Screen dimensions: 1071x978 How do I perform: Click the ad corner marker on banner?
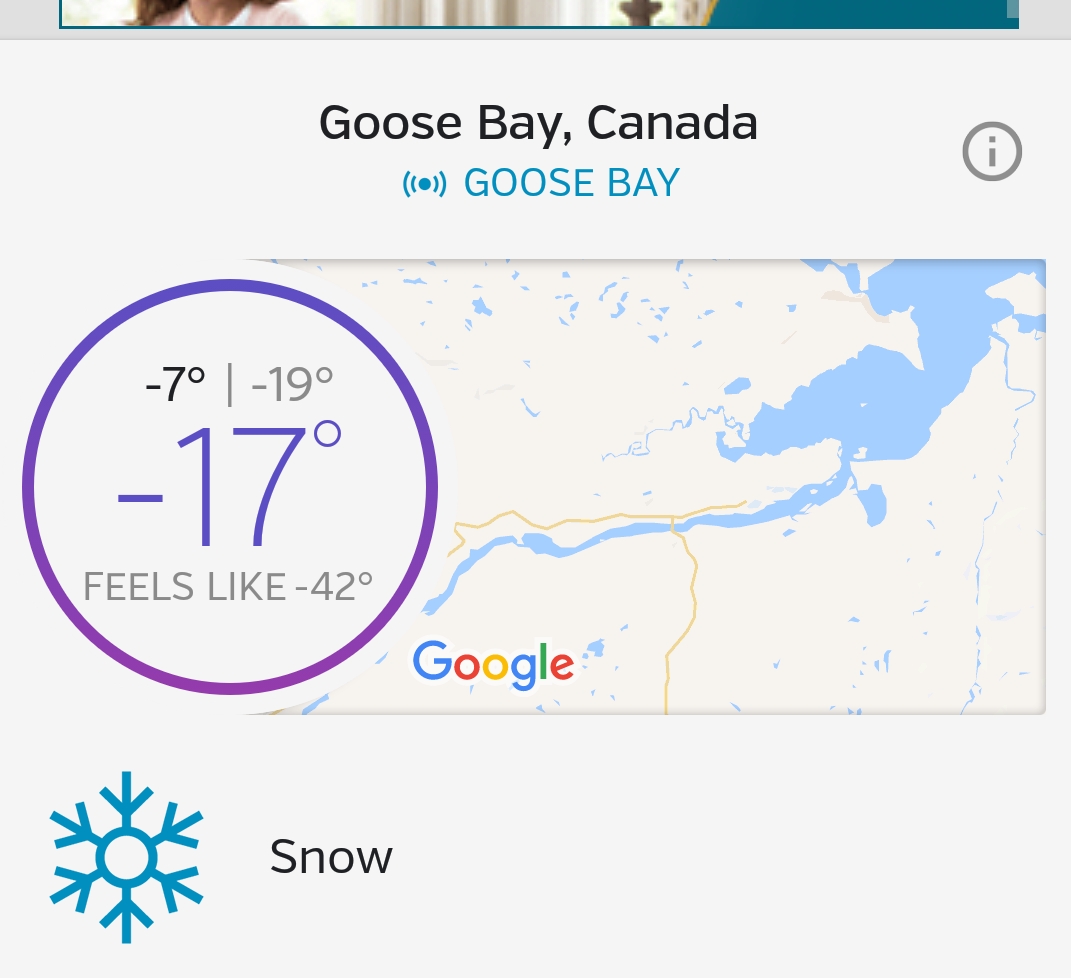[x=1012, y=8]
